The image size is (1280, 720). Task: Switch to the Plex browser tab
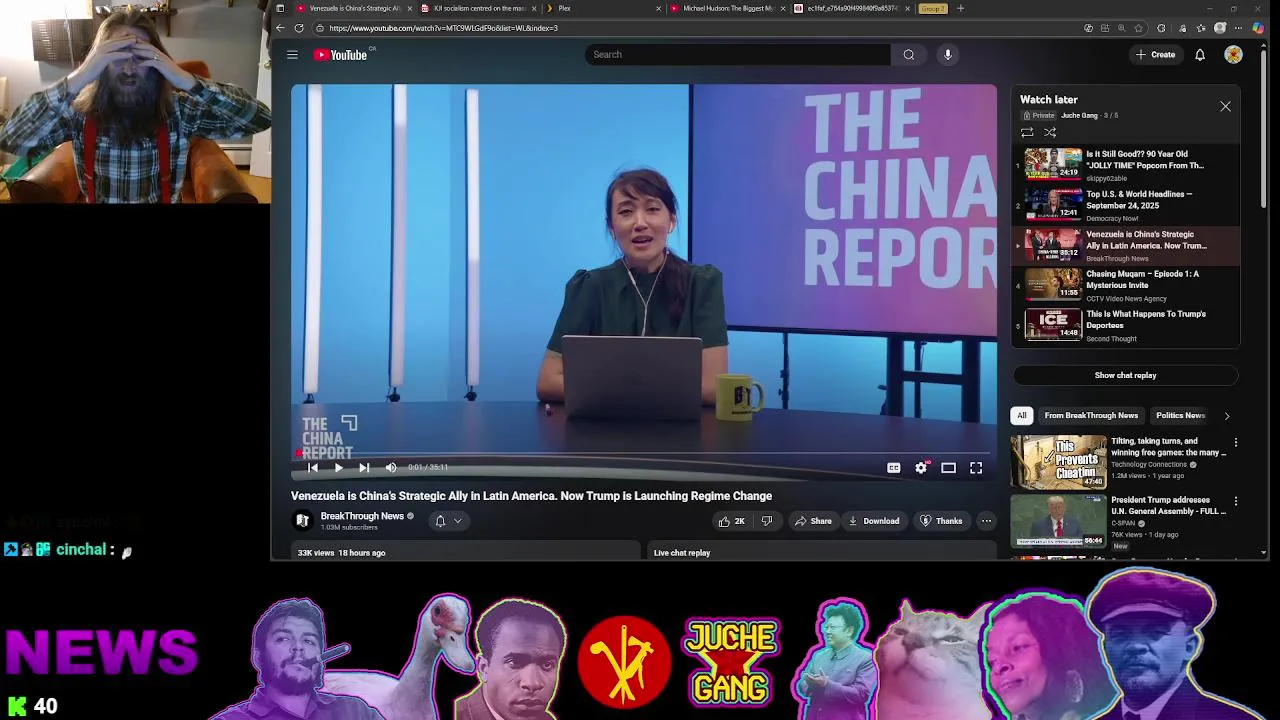pos(603,8)
